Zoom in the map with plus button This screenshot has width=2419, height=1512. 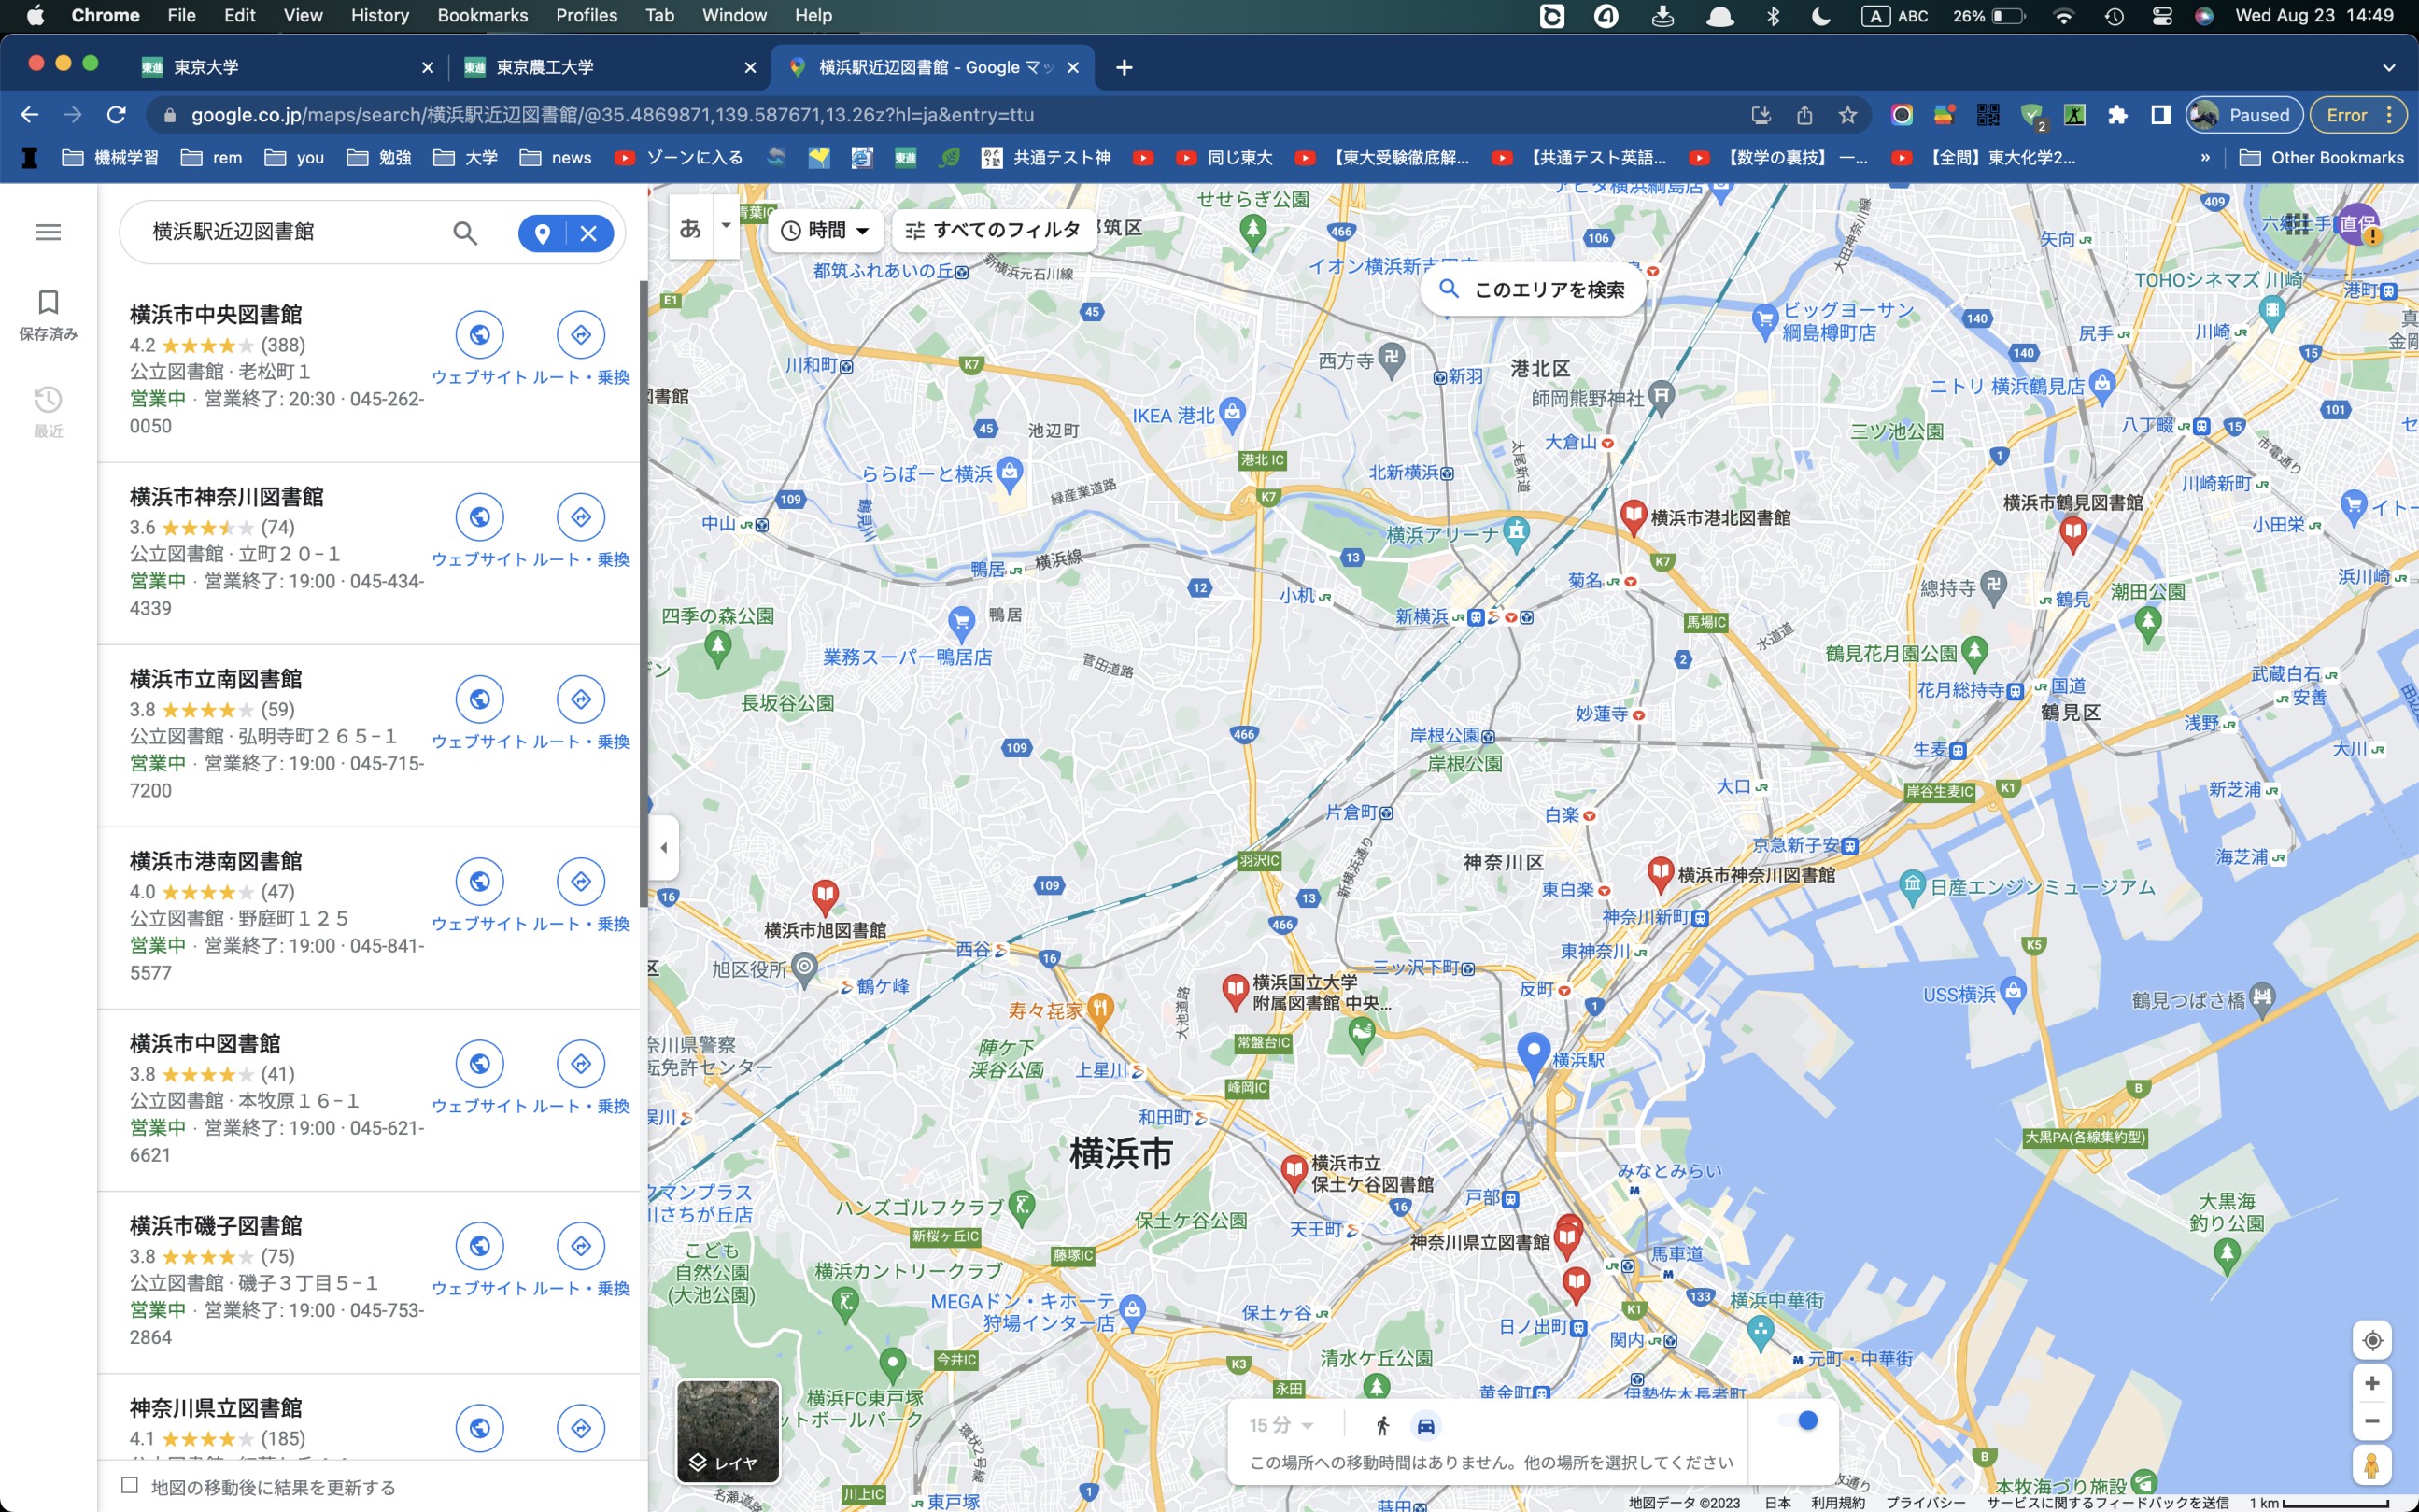pyautogui.click(x=2372, y=1383)
